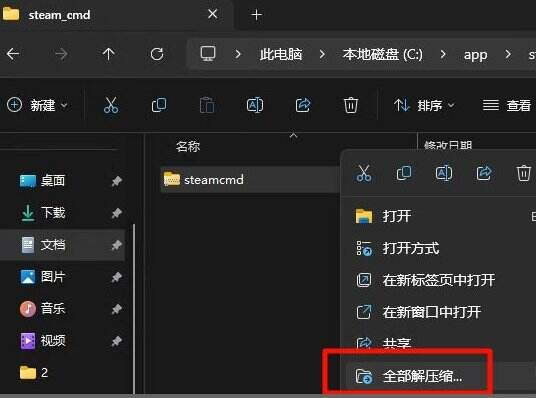Open 音乐 in sidebar
The height and width of the screenshot is (398, 536).
click(53, 308)
